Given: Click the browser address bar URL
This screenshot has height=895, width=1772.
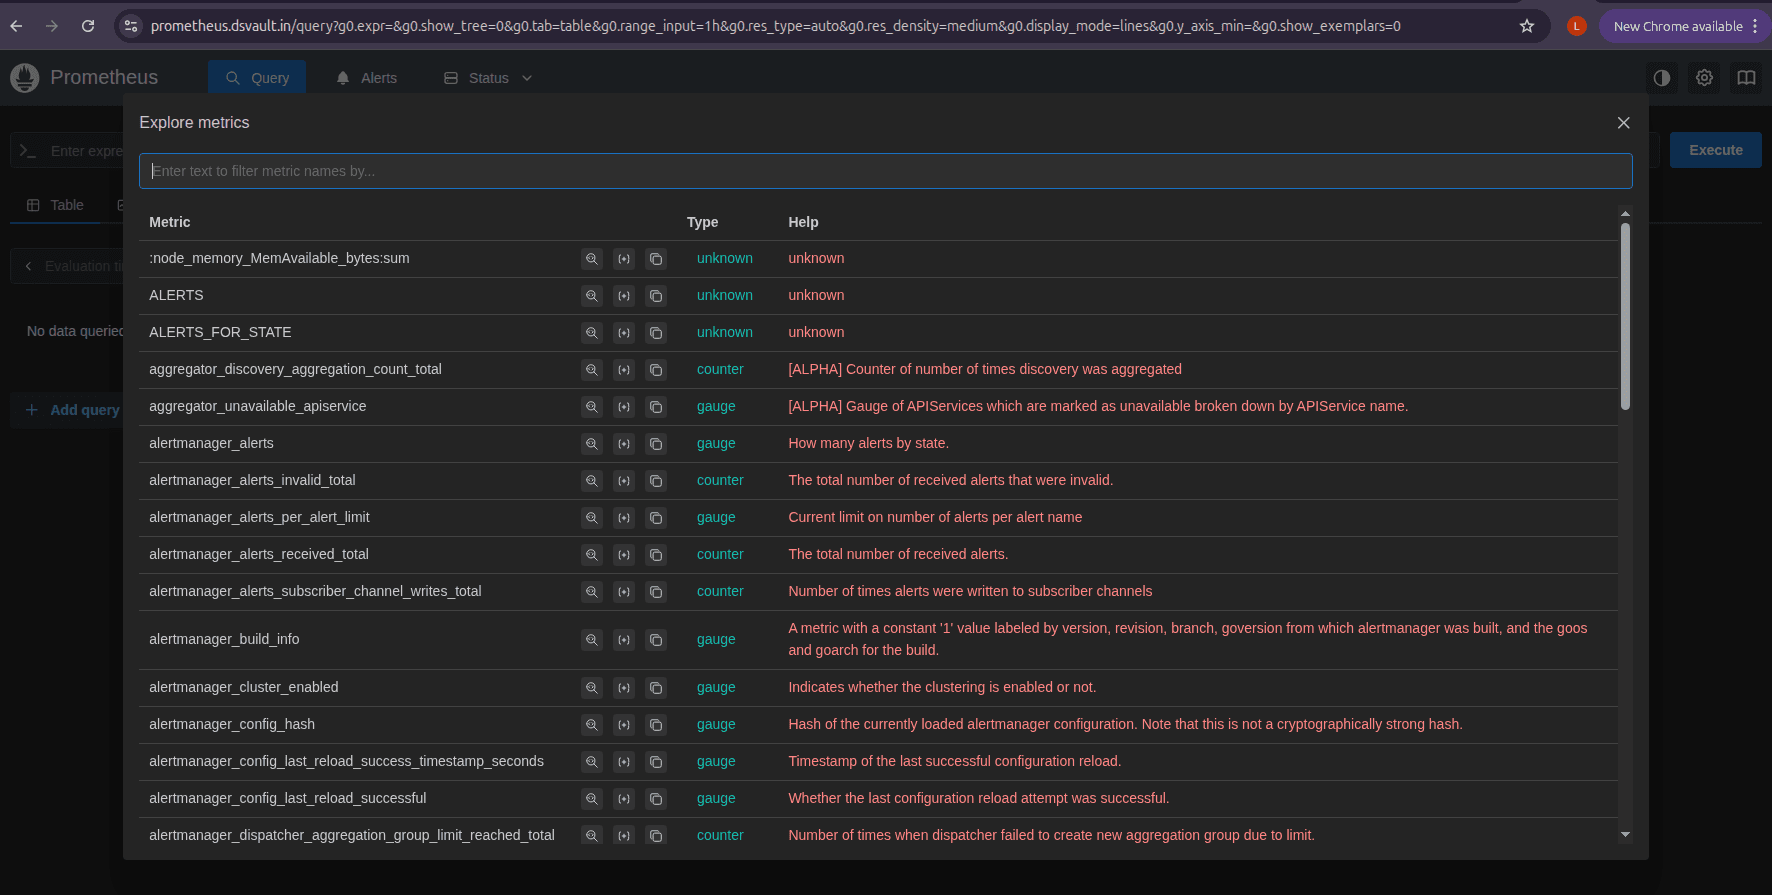Looking at the screenshot, I should point(775,26).
